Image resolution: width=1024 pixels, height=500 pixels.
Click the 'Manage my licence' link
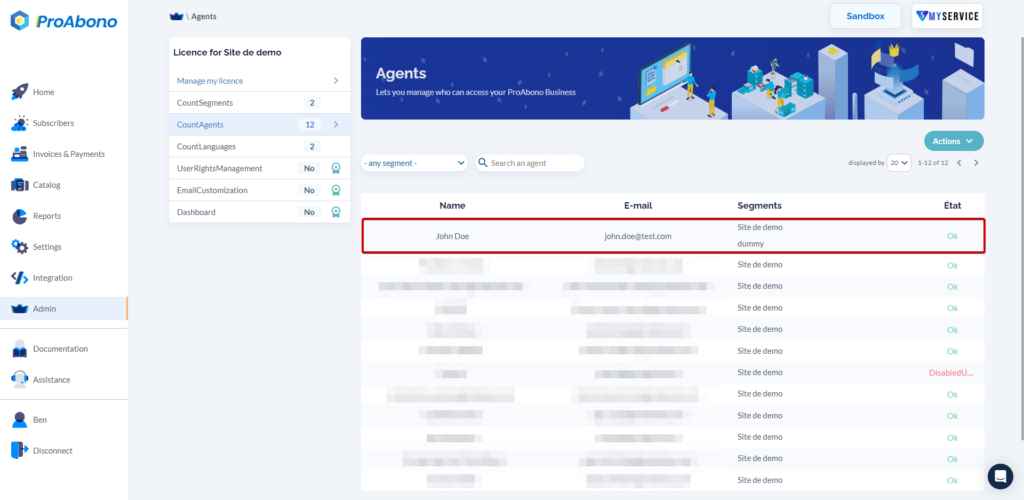click(210, 81)
